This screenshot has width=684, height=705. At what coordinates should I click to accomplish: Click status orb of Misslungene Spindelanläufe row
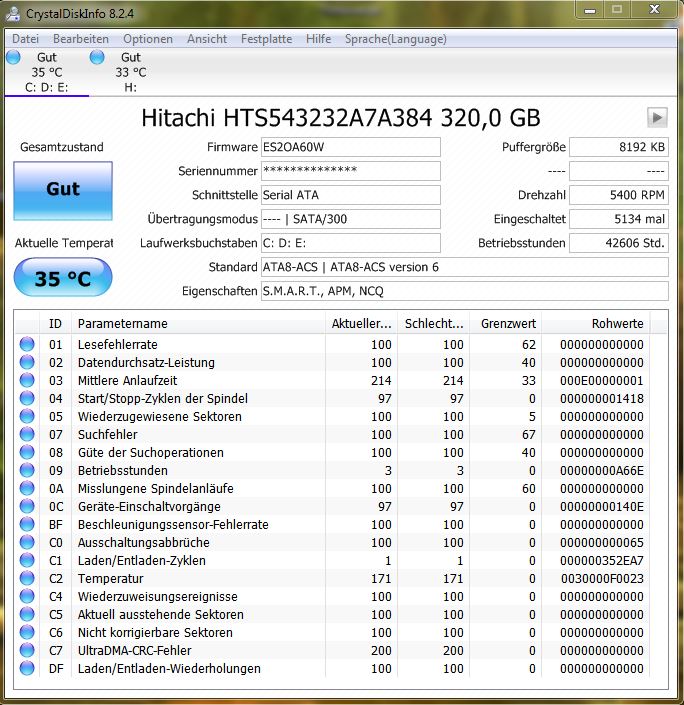[x=27, y=488]
